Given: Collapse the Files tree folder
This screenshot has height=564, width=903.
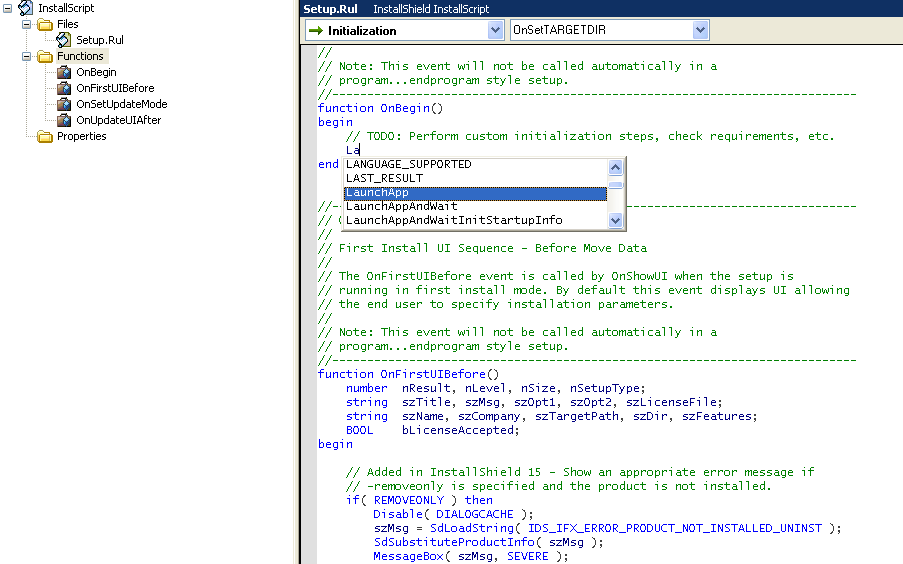Looking at the screenshot, I should click(27, 24).
